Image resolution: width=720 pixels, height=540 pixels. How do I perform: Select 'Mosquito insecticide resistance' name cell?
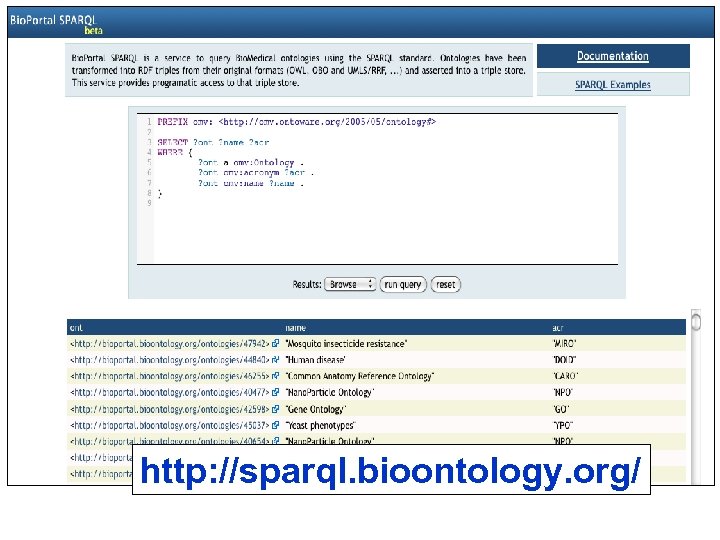[x=346, y=343]
